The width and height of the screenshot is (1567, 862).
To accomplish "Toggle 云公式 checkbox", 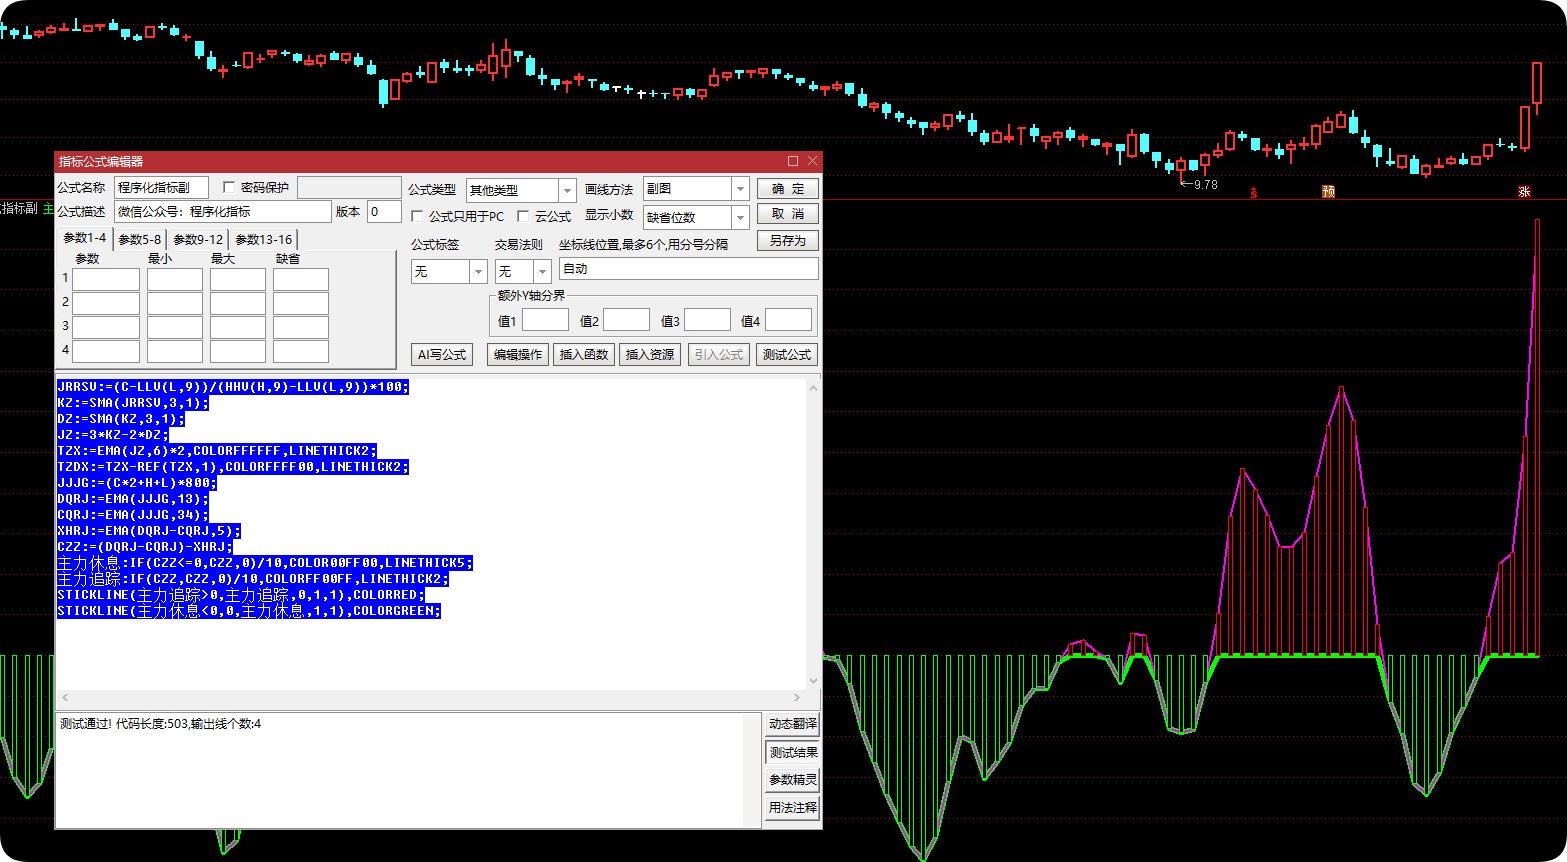I will [x=523, y=216].
